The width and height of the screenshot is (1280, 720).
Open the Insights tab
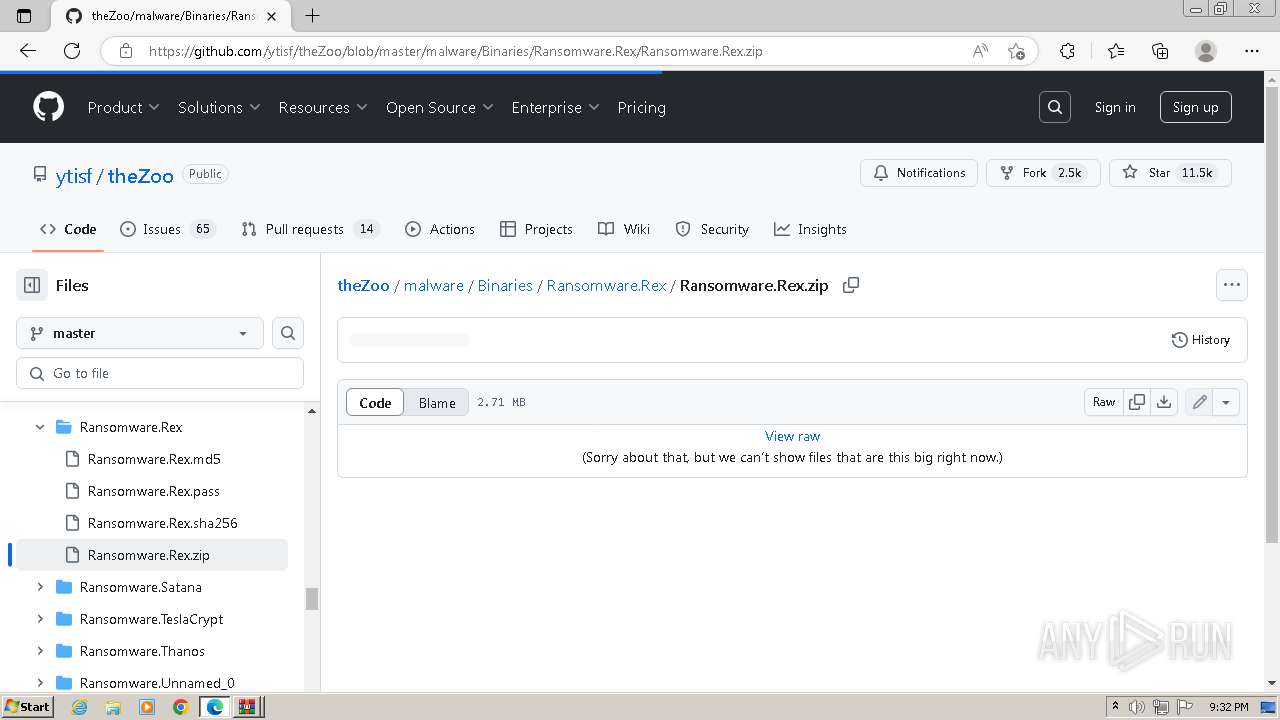point(810,229)
